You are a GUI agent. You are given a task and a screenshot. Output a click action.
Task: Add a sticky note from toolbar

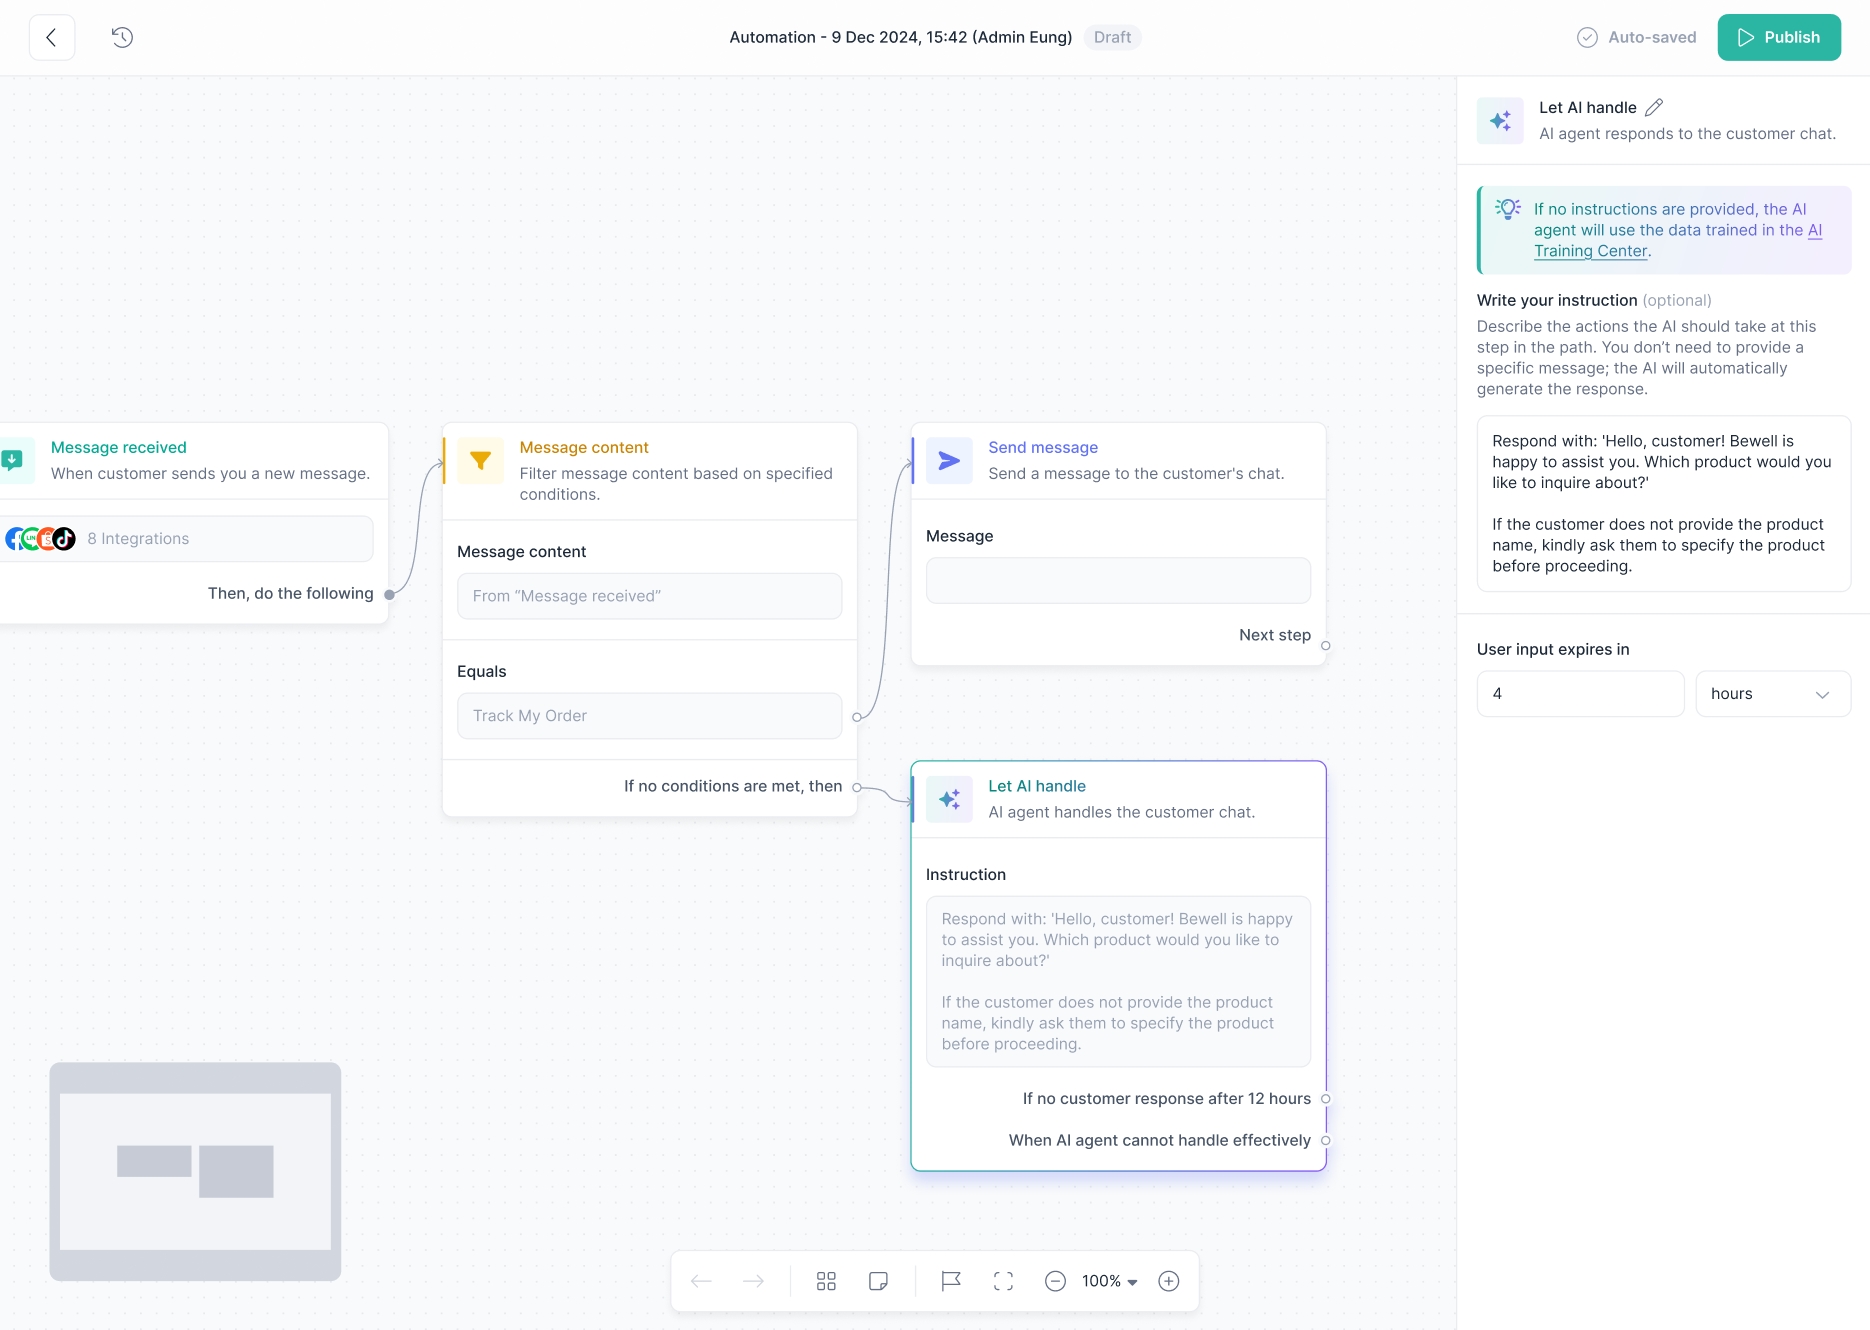tap(878, 1281)
